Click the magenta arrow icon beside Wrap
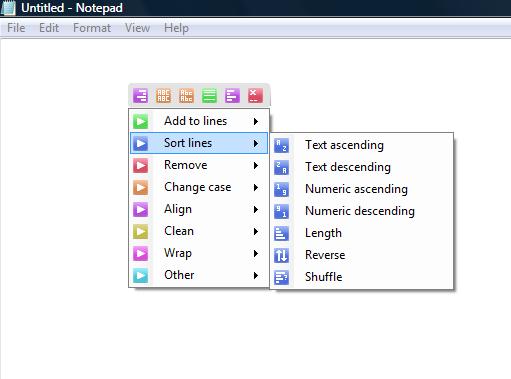511x379 pixels. click(140, 253)
